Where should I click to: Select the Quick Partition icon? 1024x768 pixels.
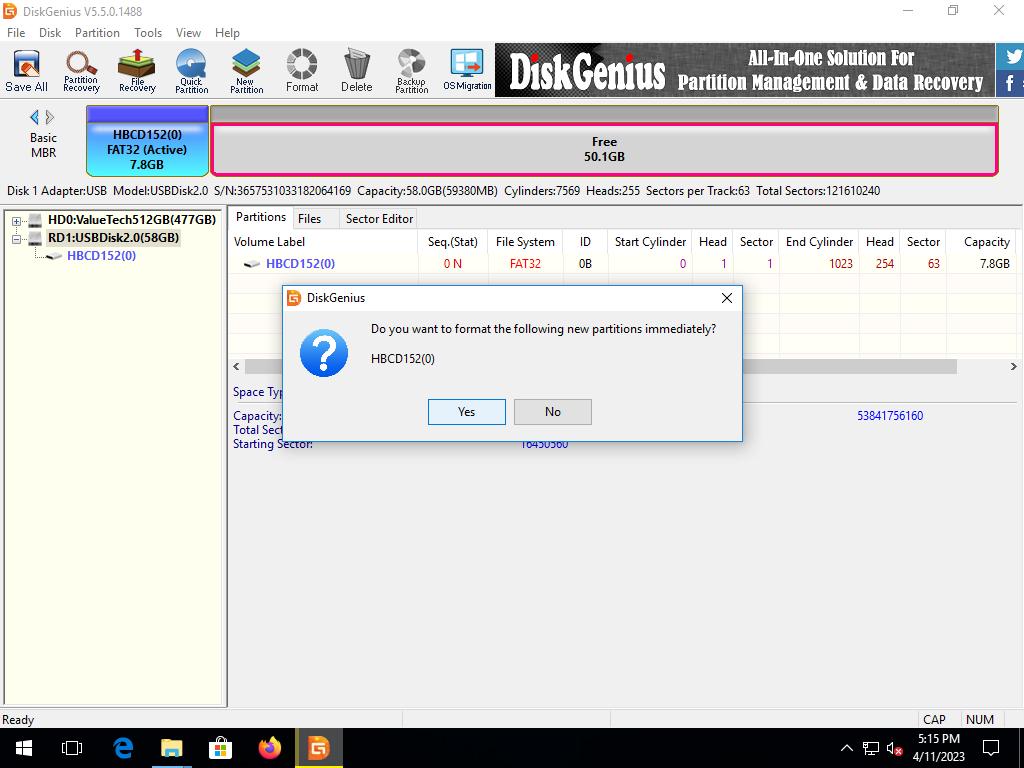click(x=191, y=70)
